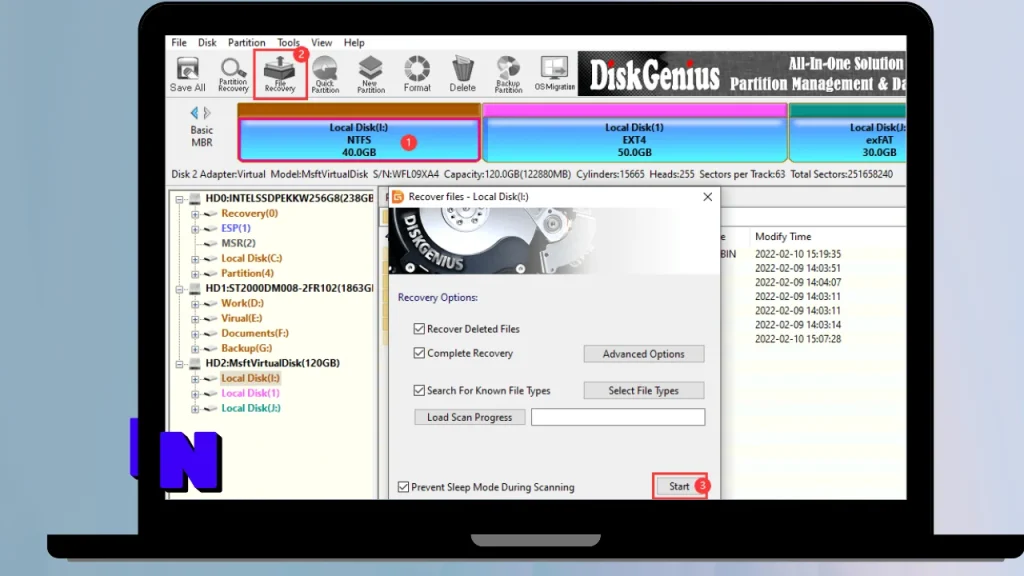This screenshot has width=1024, height=576.
Task: Collapse the HD2 MsftVirtualDisk node
Action: [180, 364]
